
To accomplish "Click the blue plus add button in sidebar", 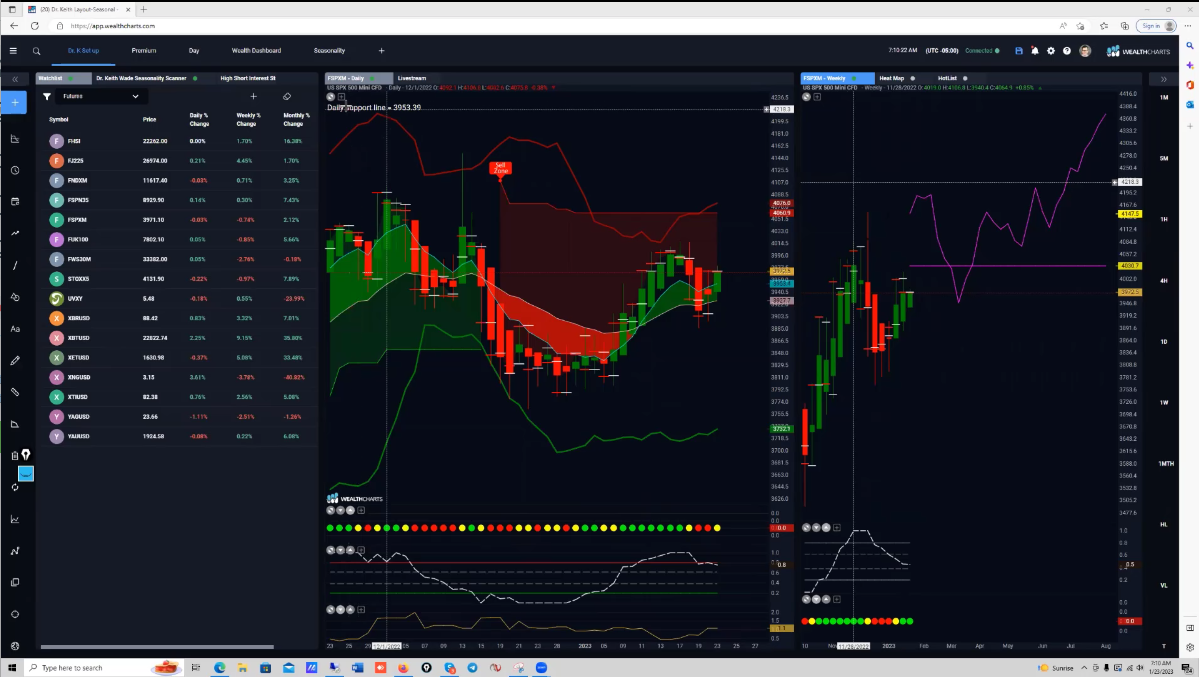I will (15, 103).
